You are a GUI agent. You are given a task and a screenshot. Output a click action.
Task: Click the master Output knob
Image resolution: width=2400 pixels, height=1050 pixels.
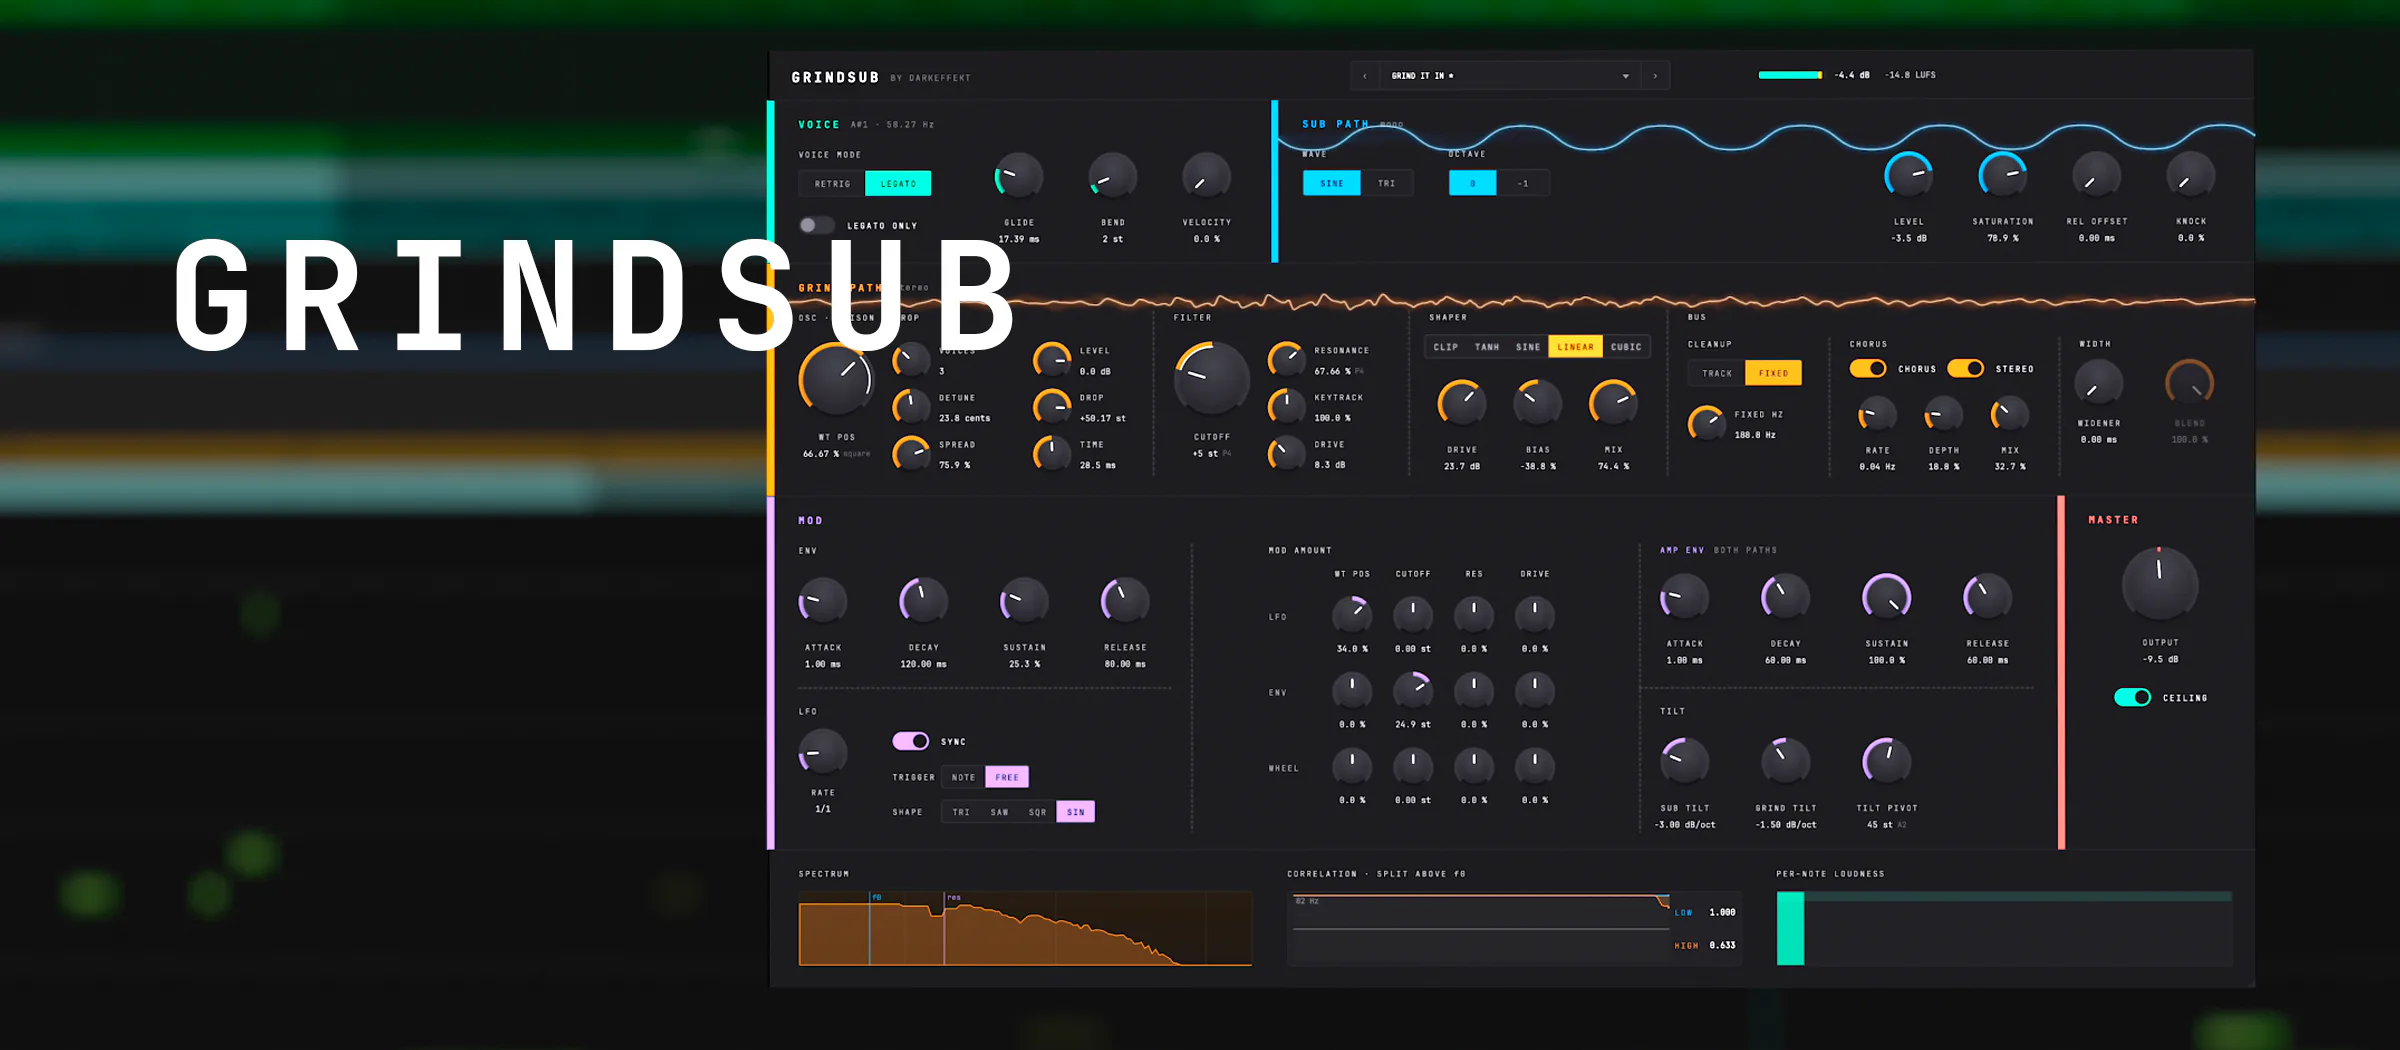tap(2160, 583)
